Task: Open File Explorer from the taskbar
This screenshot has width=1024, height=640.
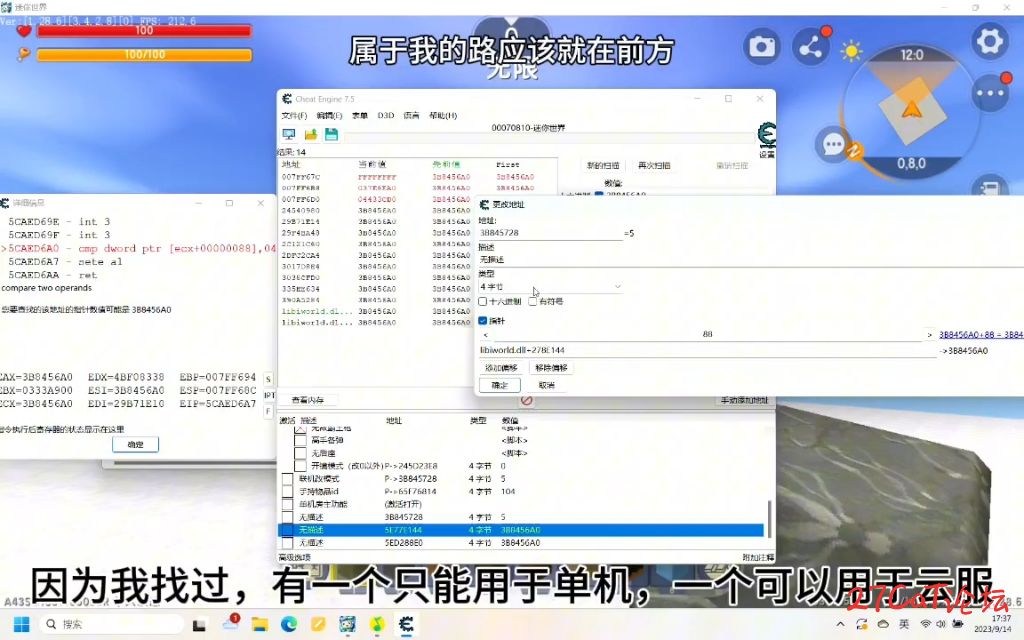Action: tap(260, 624)
